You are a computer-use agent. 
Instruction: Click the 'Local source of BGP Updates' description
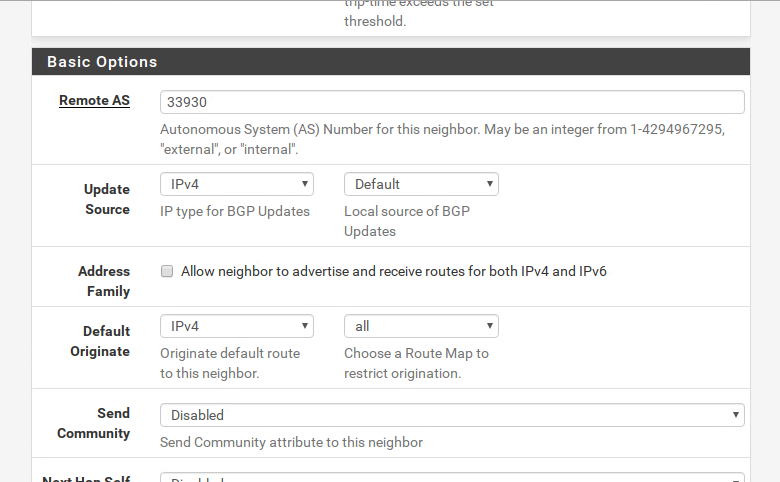[x=406, y=221]
